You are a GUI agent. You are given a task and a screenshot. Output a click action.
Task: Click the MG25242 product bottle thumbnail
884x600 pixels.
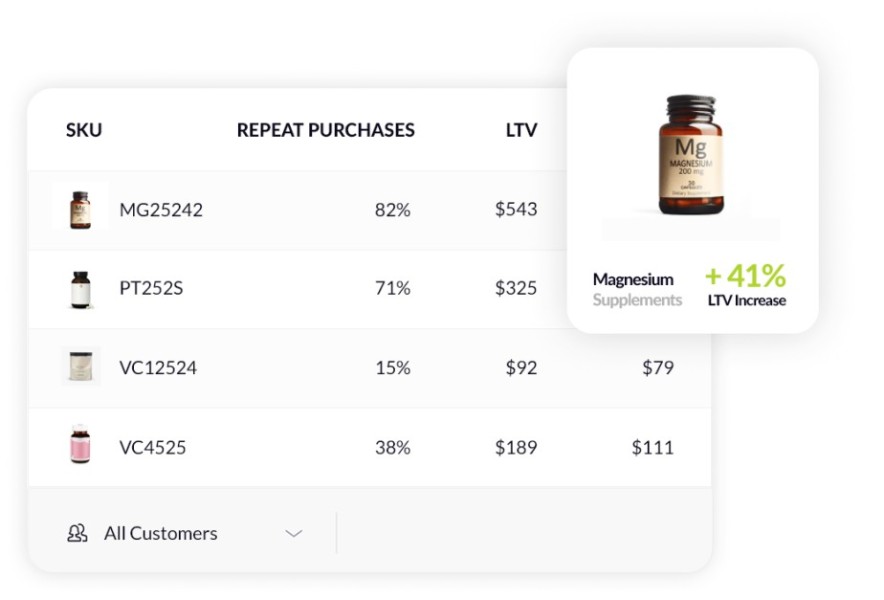click(80, 210)
